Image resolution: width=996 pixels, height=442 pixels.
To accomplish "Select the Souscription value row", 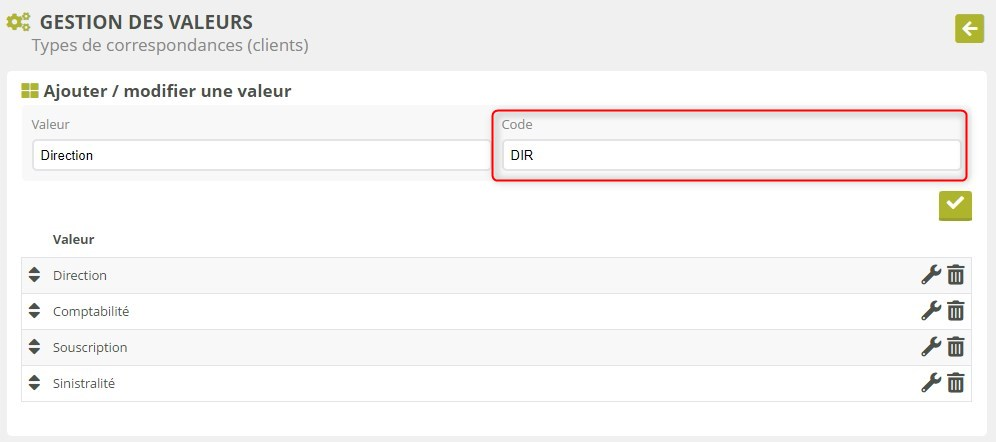I will (x=90, y=347).
